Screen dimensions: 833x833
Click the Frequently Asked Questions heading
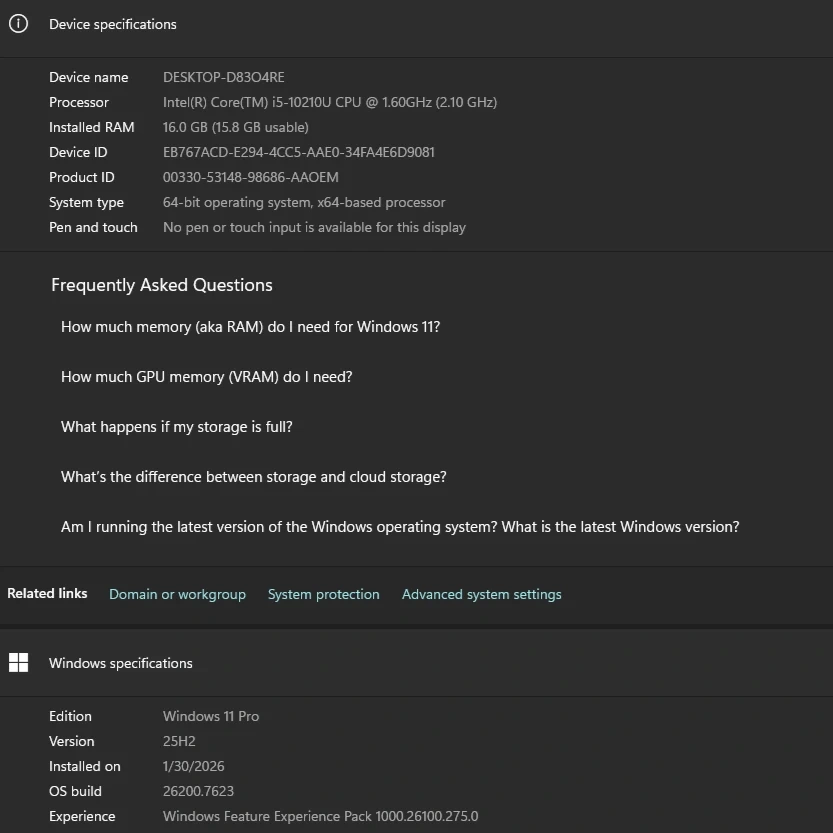(161, 285)
